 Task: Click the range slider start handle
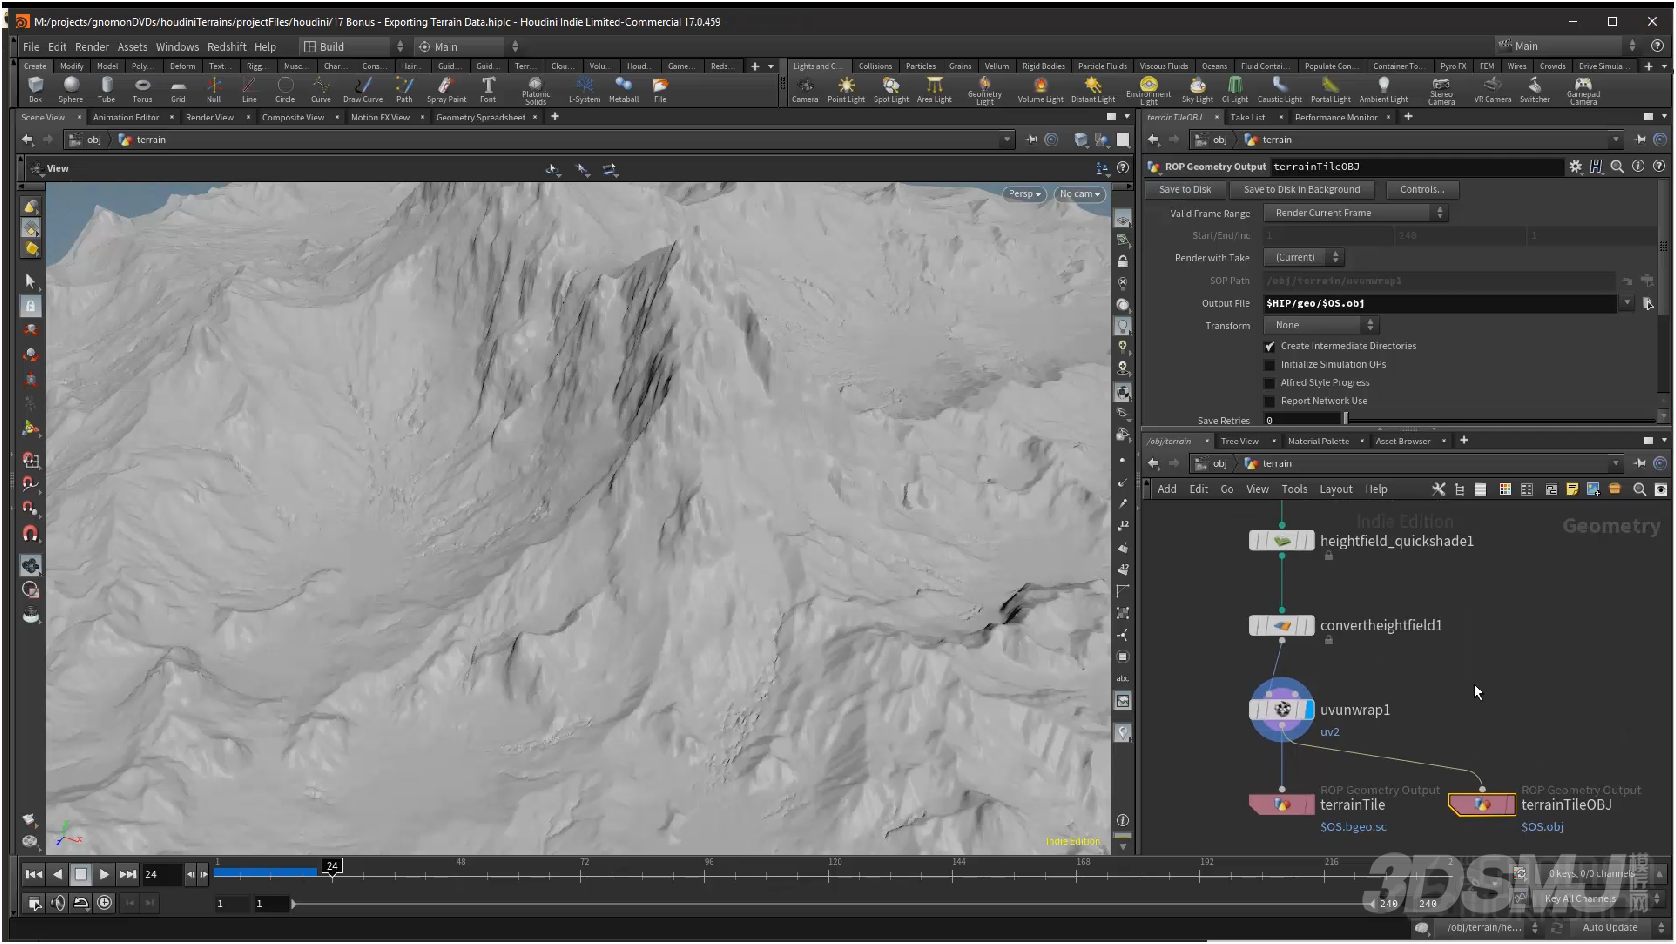click(293, 903)
